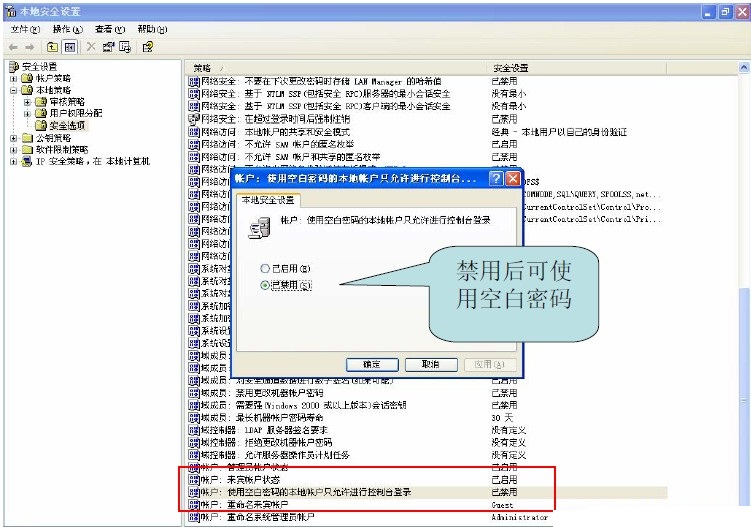The width and height of the screenshot is (751, 527).
Task: Click the Export list toolbar icon
Action: tap(125, 46)
